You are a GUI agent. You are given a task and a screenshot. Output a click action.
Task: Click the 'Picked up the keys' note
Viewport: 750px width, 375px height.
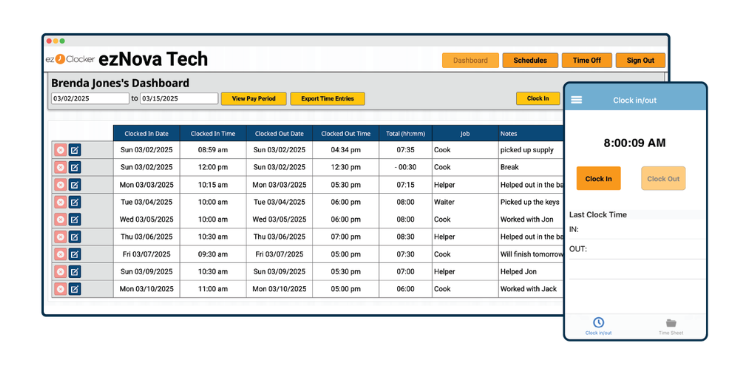529,202
